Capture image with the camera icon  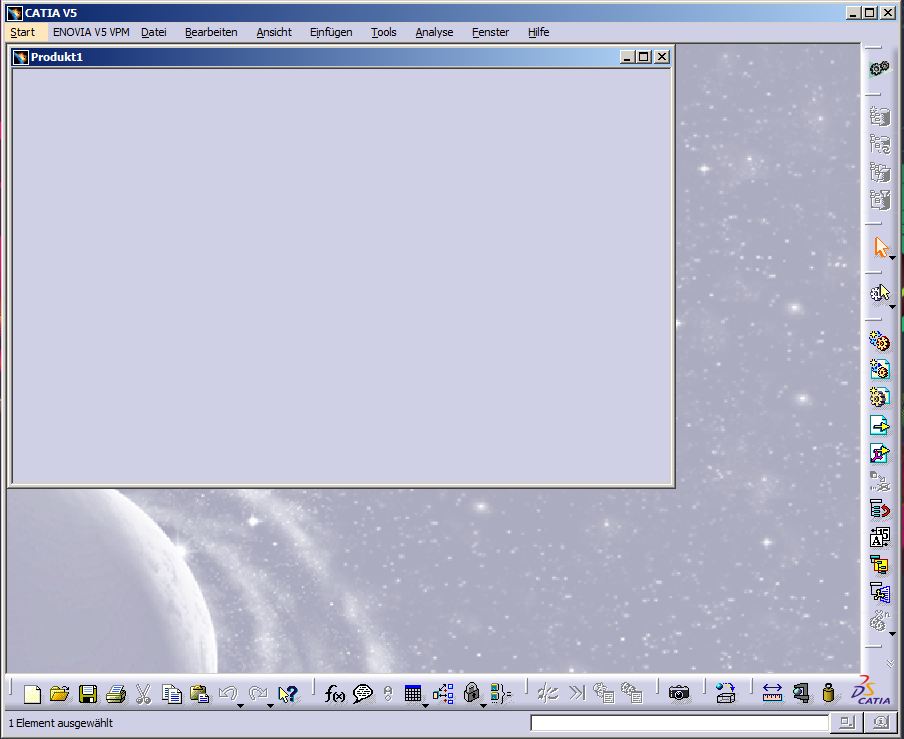pyautogui.click(x=679, y=693)
